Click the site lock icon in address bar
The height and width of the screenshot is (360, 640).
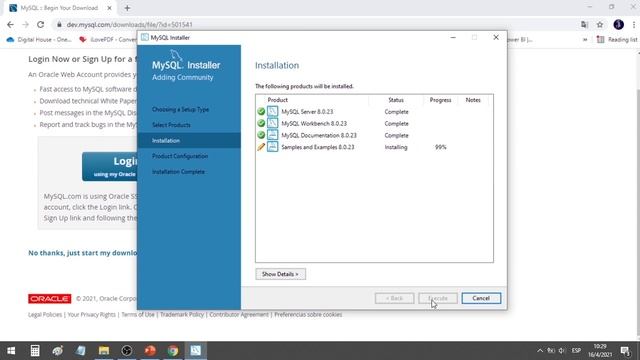point(59,24)
